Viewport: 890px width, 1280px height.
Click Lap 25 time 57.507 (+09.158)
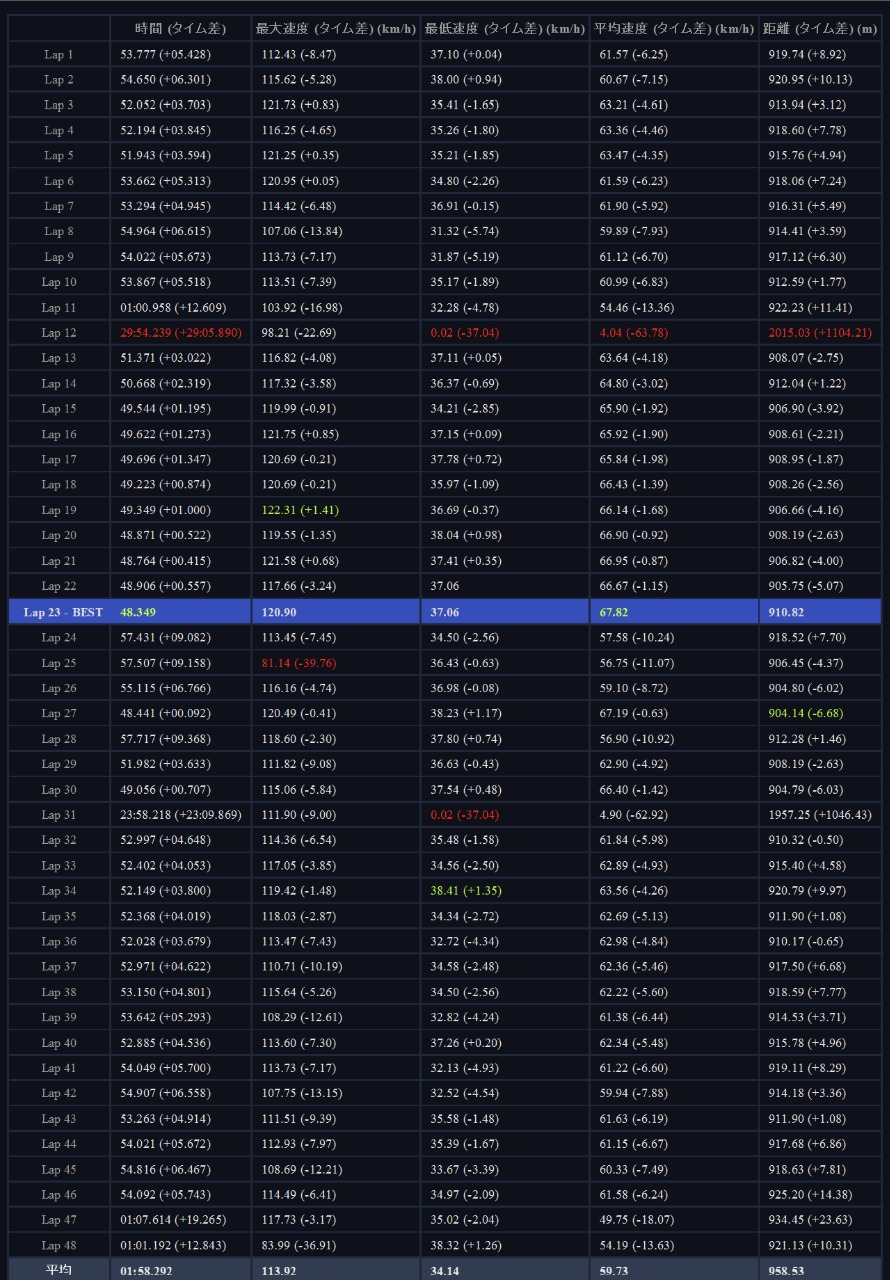(x=165, y=663)
